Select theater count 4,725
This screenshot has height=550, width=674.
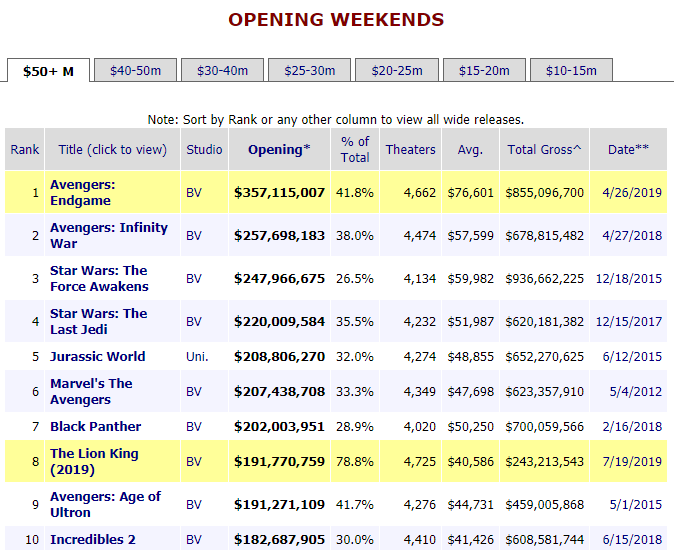(420, 461)
